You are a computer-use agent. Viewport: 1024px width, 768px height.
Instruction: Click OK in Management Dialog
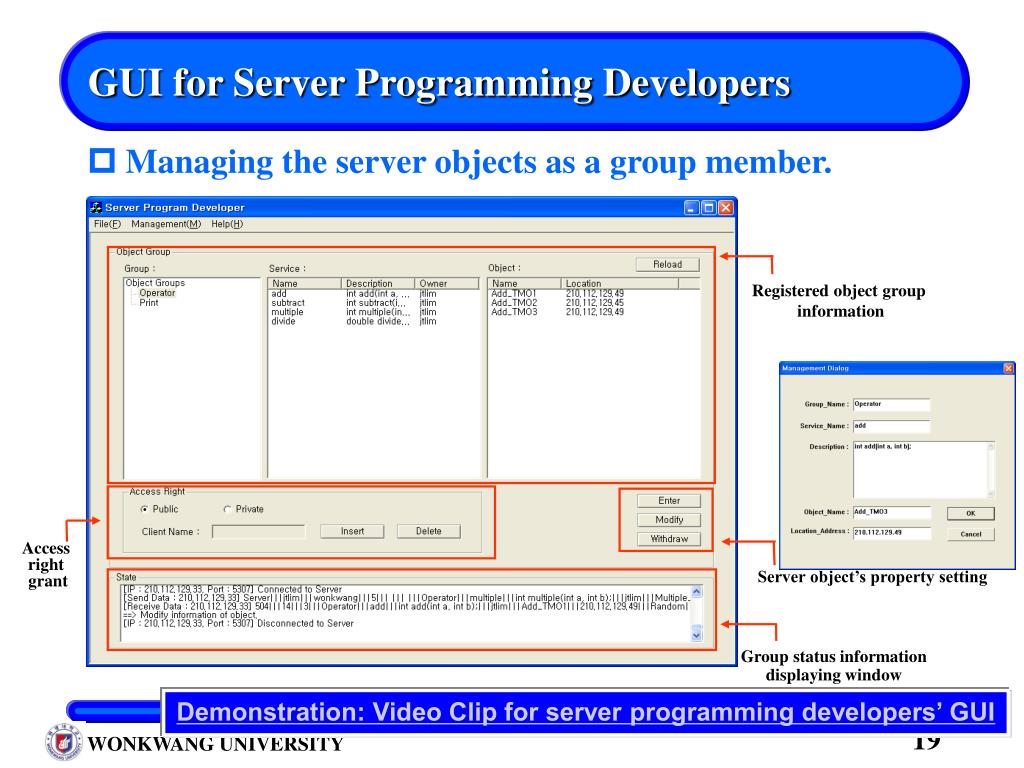[970, 513]
